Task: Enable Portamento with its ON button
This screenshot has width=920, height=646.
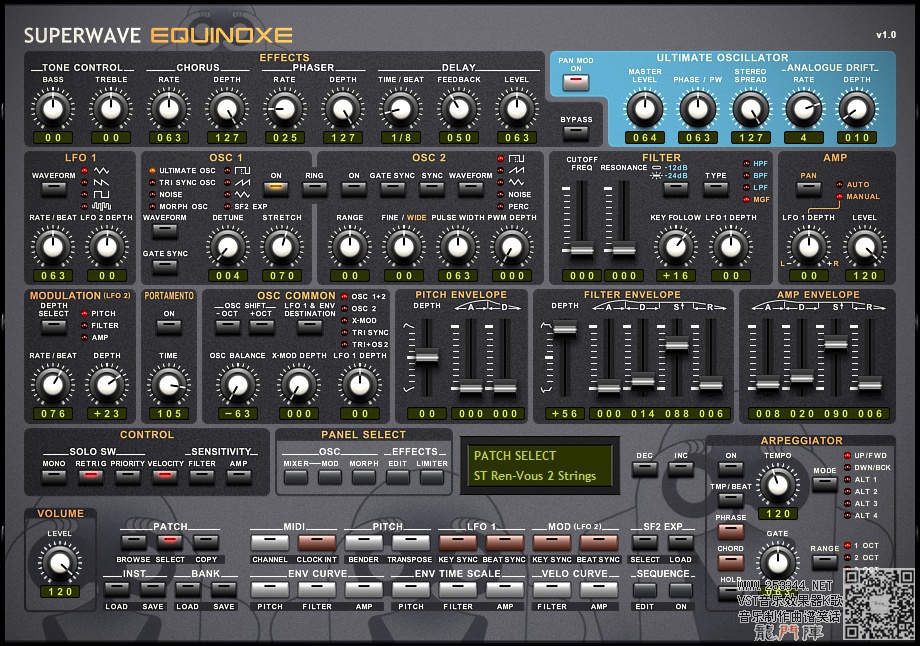Action: point(169,327)
